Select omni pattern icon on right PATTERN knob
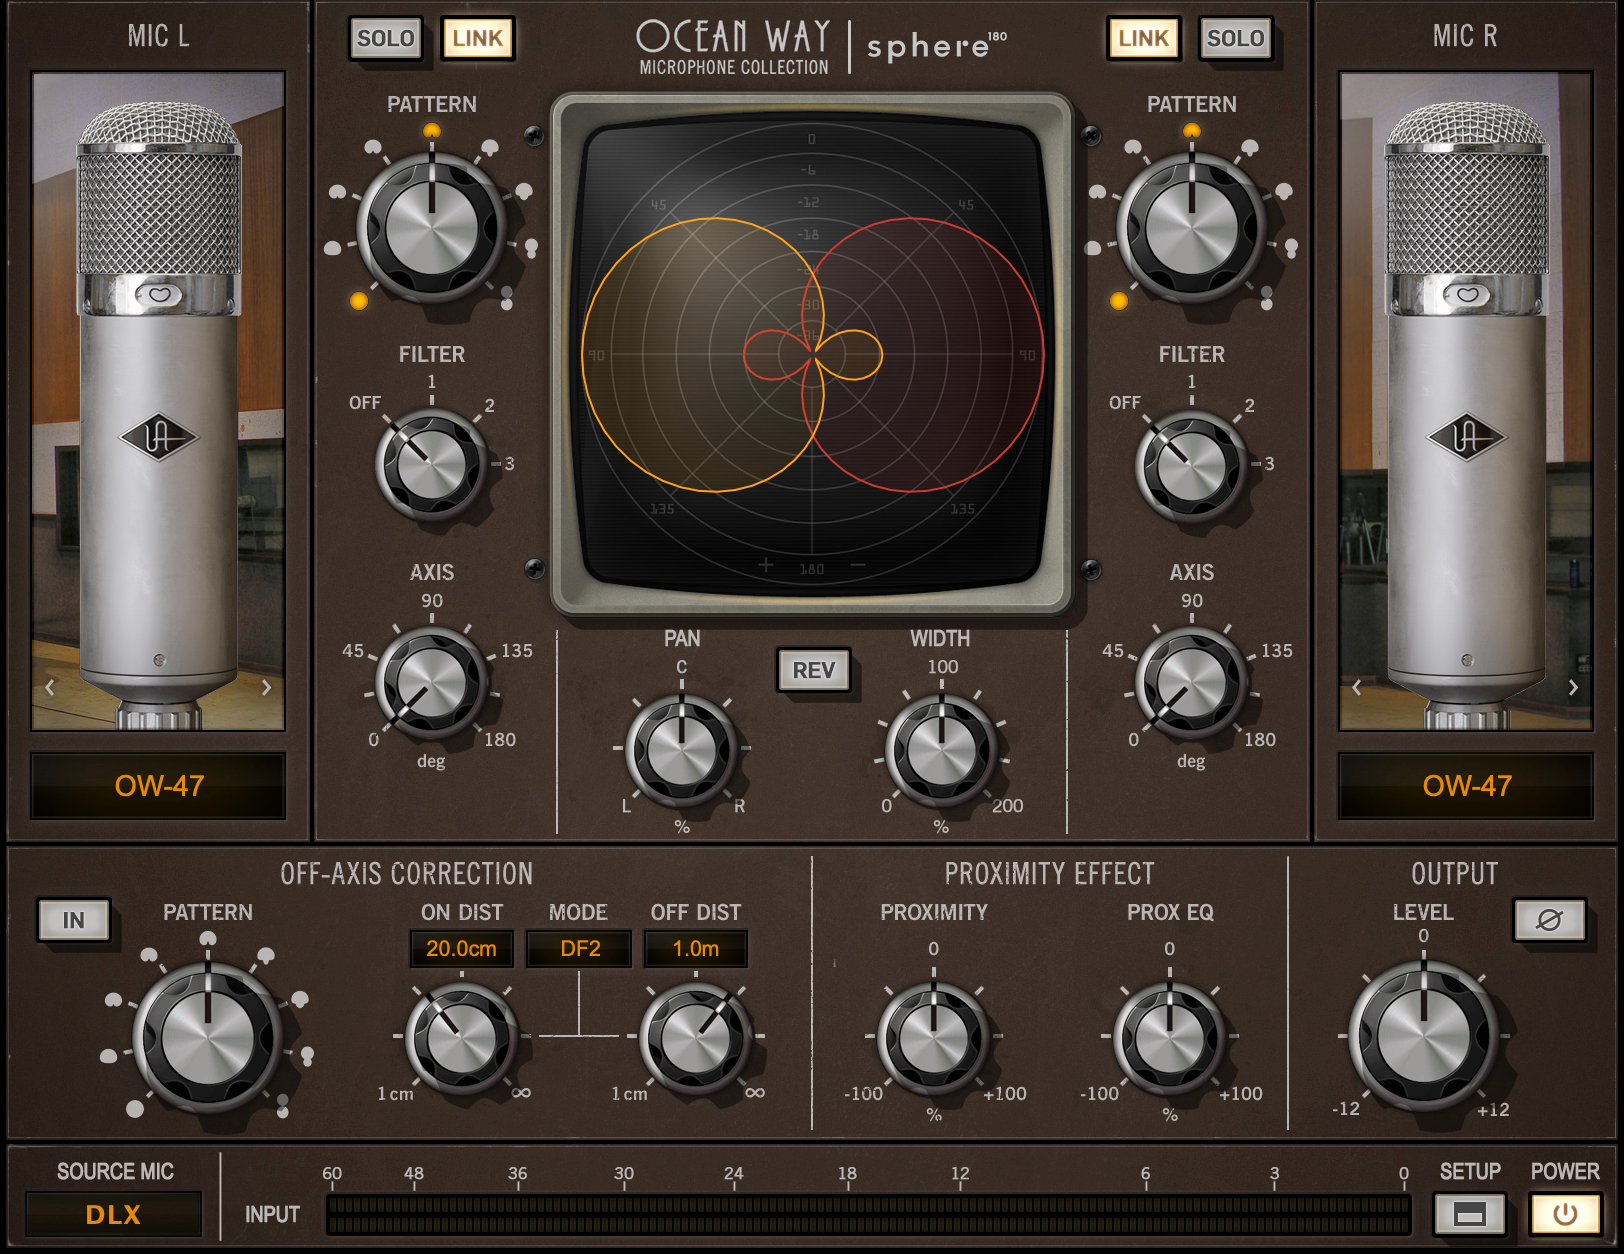This screenshot has width=1624, height=1254. tap(1119, 301)
